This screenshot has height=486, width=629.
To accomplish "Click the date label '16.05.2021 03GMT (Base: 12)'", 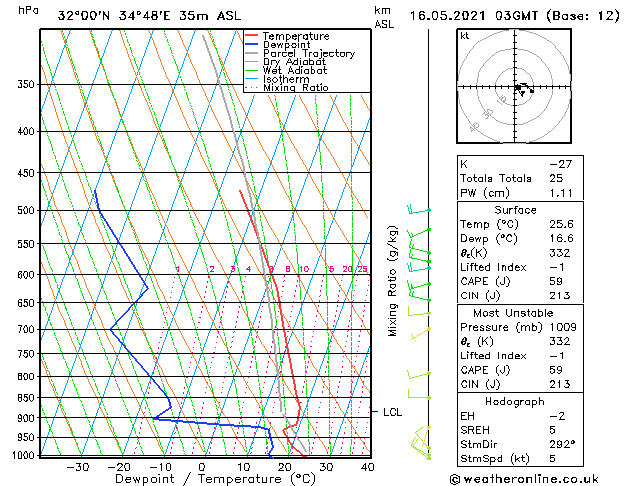I will 514,16.
